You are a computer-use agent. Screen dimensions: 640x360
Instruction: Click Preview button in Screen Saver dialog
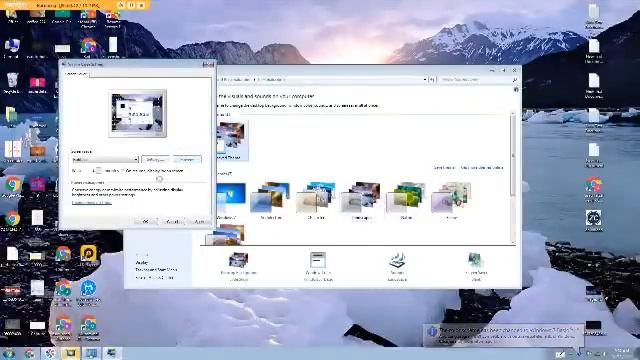(x=187, y=160)
